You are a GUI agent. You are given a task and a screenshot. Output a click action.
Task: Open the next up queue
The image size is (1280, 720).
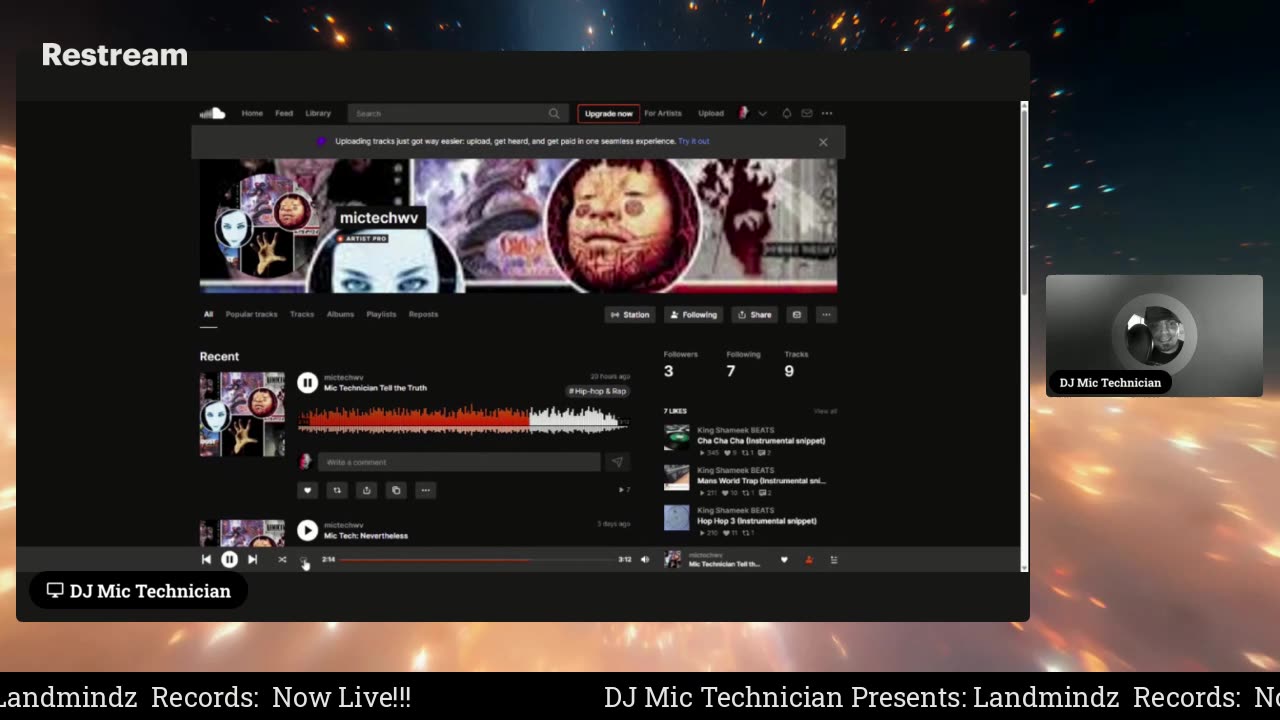(834, 560)
